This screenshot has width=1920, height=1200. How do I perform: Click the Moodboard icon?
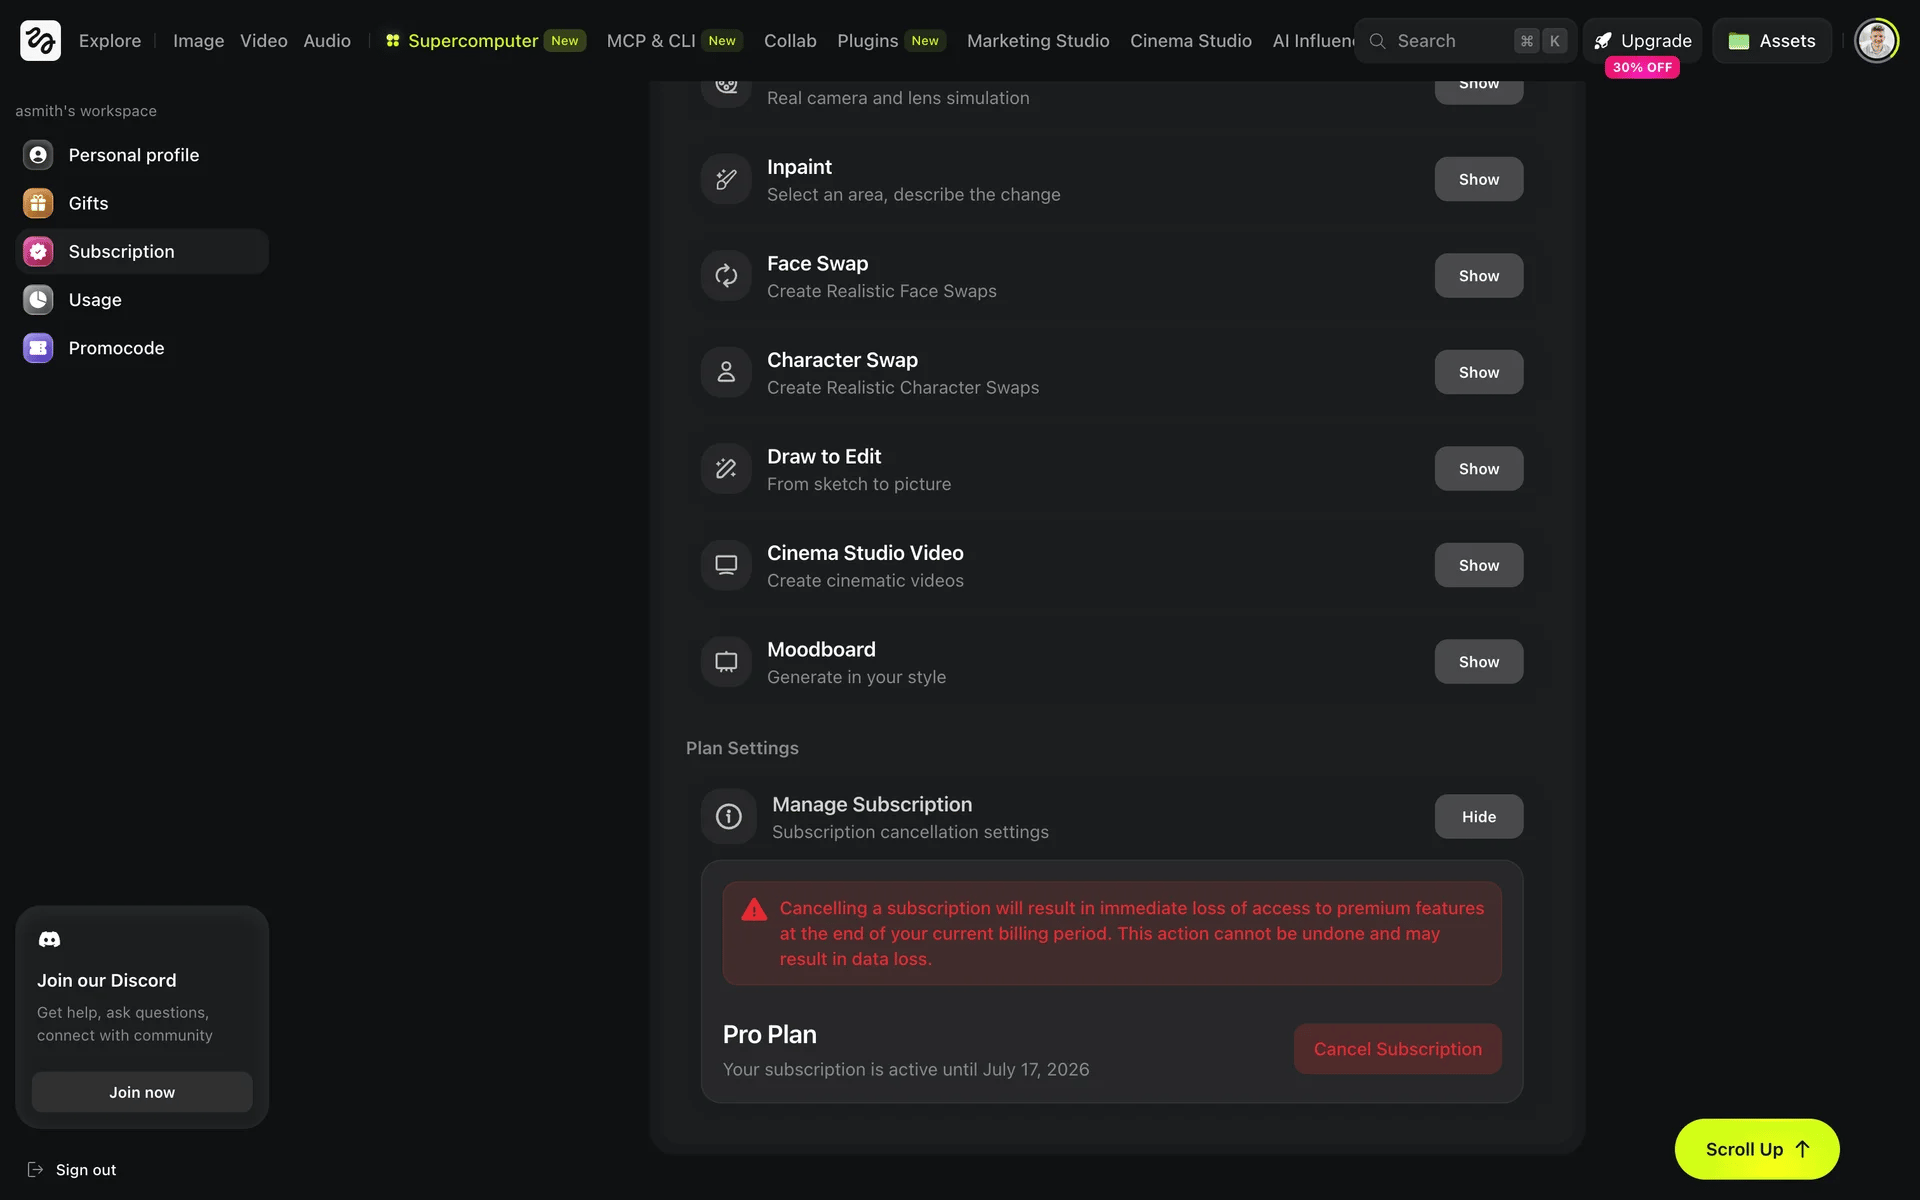click(x=726, y=661)
